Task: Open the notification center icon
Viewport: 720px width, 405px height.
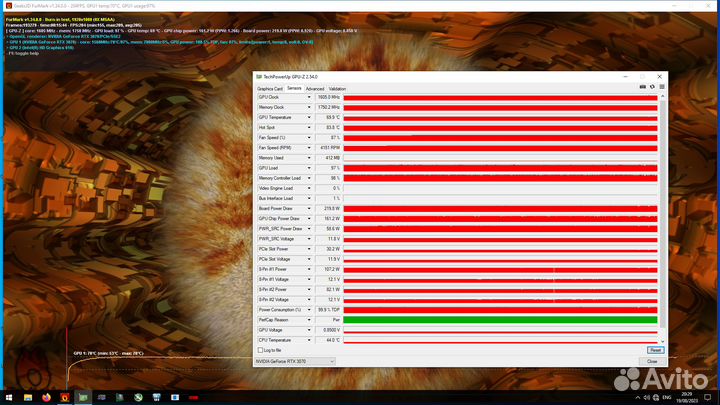Action: pos(707,398)
